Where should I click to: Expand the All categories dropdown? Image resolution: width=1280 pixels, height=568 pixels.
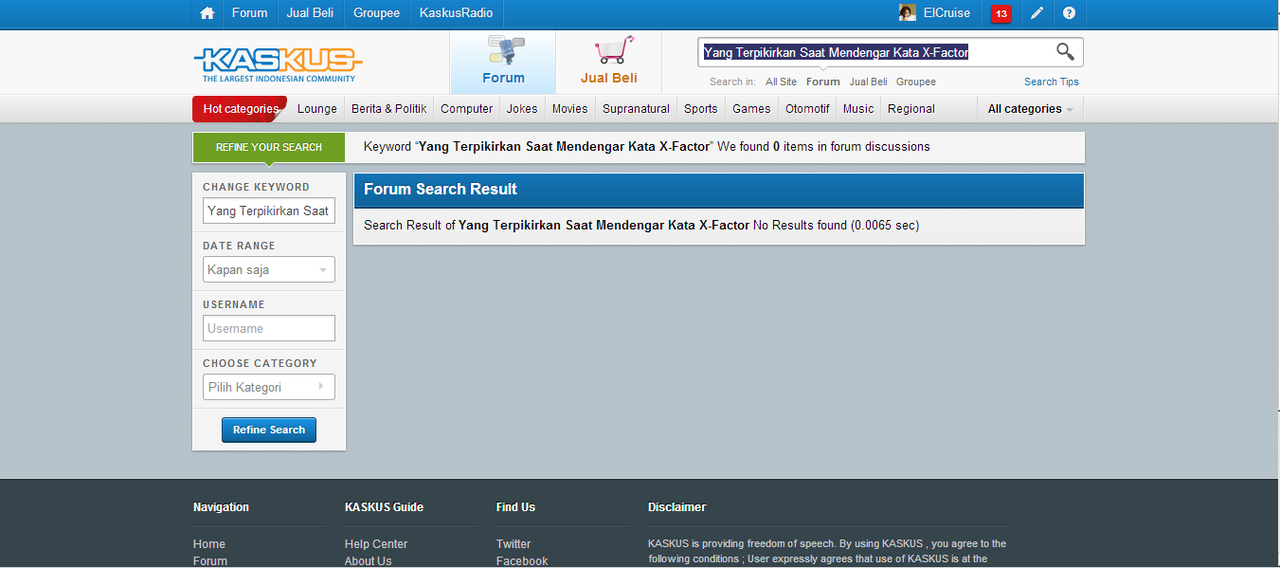[1030, 109]
